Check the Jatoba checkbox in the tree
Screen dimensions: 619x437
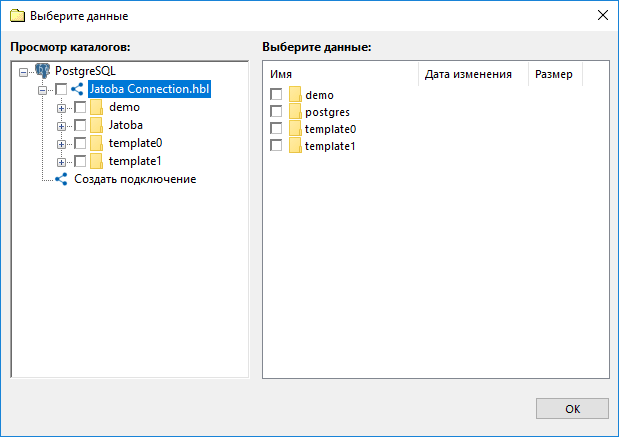click(x=80, y=125)
